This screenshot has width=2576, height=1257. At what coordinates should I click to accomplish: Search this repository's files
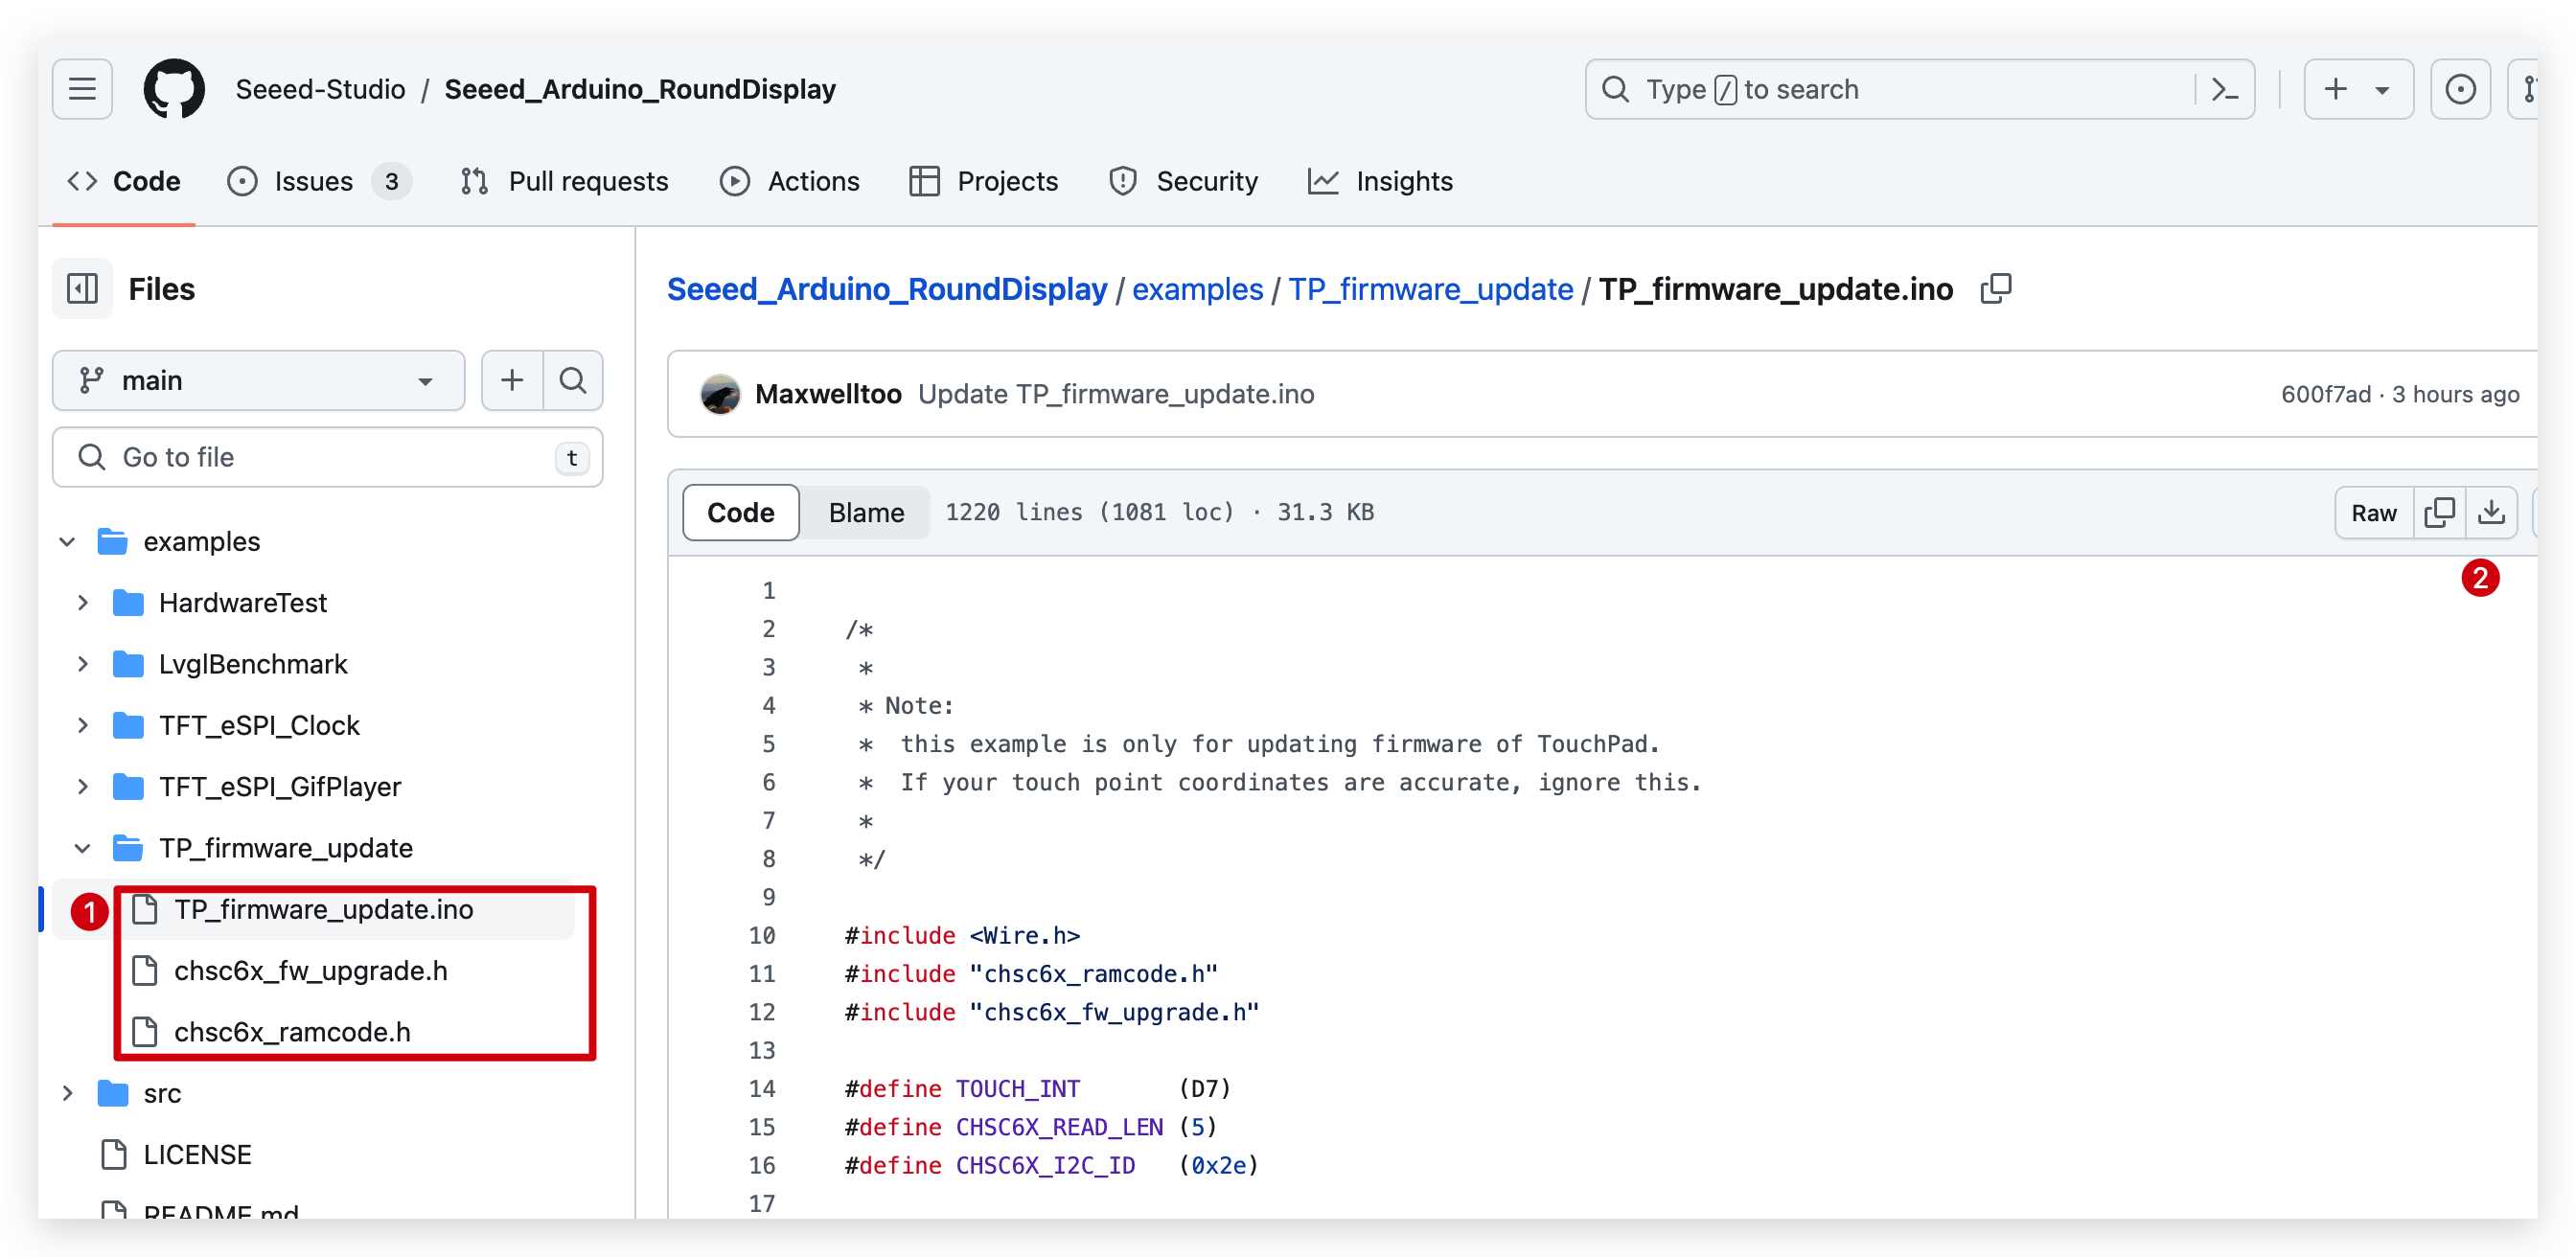(x=573, y=380)
